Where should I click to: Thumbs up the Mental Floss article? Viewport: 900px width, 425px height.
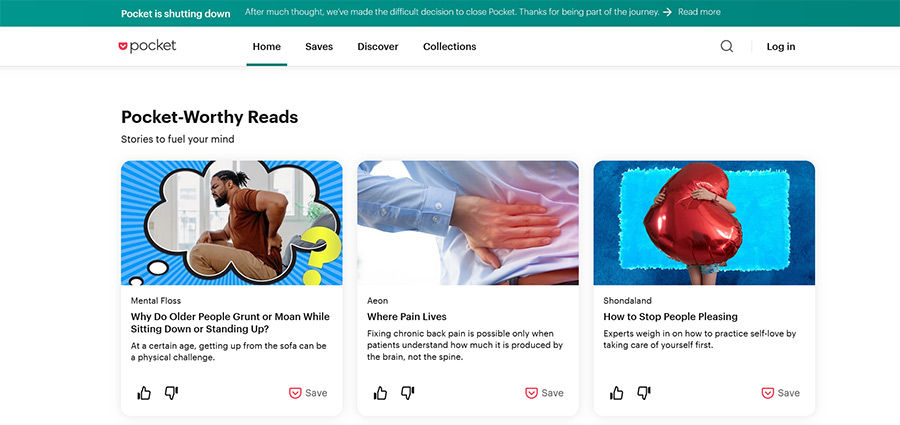point(144,393)
